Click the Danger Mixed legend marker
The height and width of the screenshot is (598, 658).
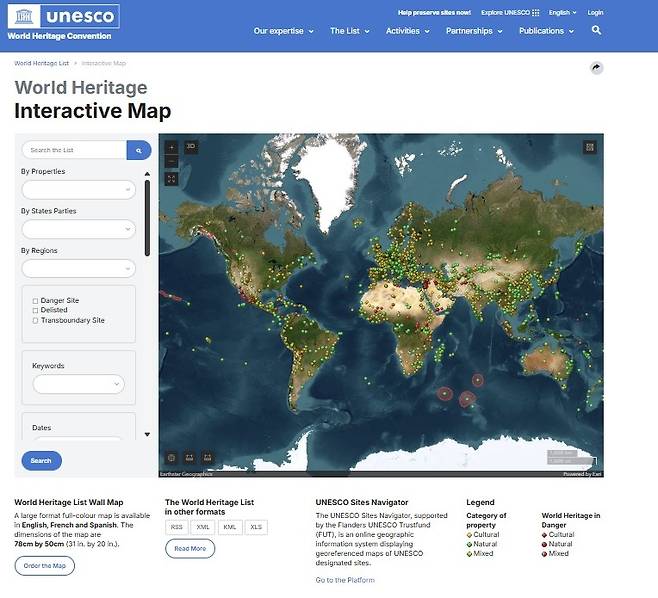click(x=544, y=554)
